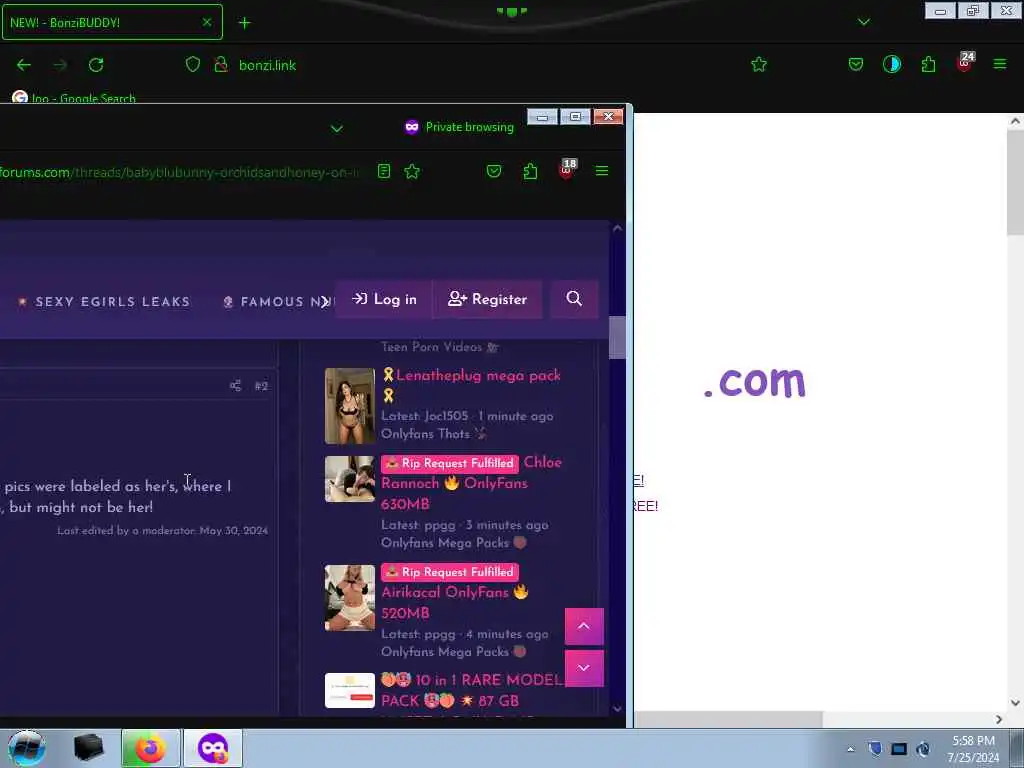Bookmark thread with star in private window

[x=412, y=171]
